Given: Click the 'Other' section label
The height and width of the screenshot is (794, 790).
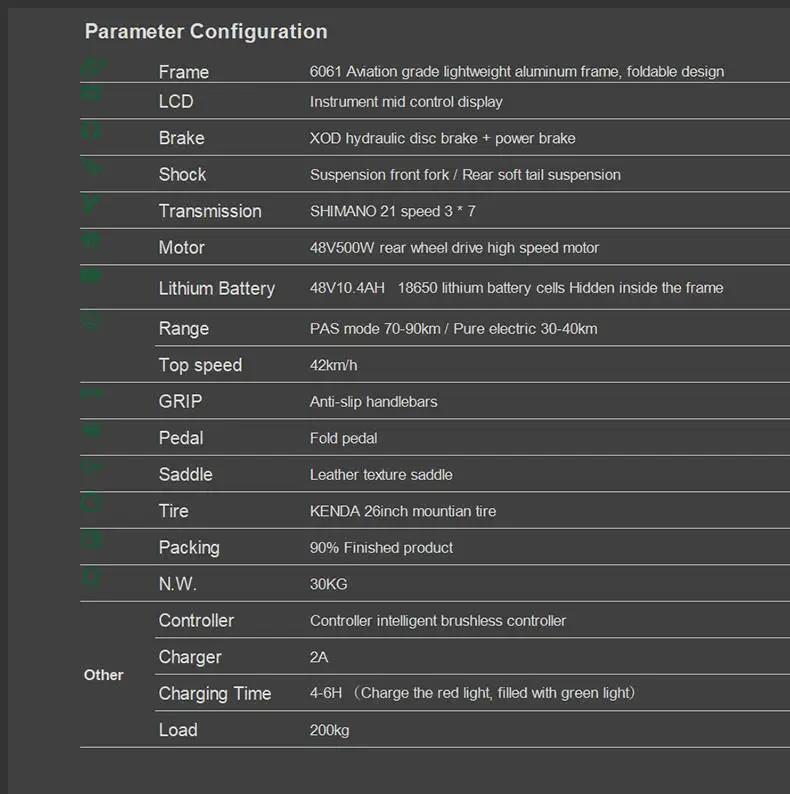Looking at the screenshot, I should coord(103,675).
